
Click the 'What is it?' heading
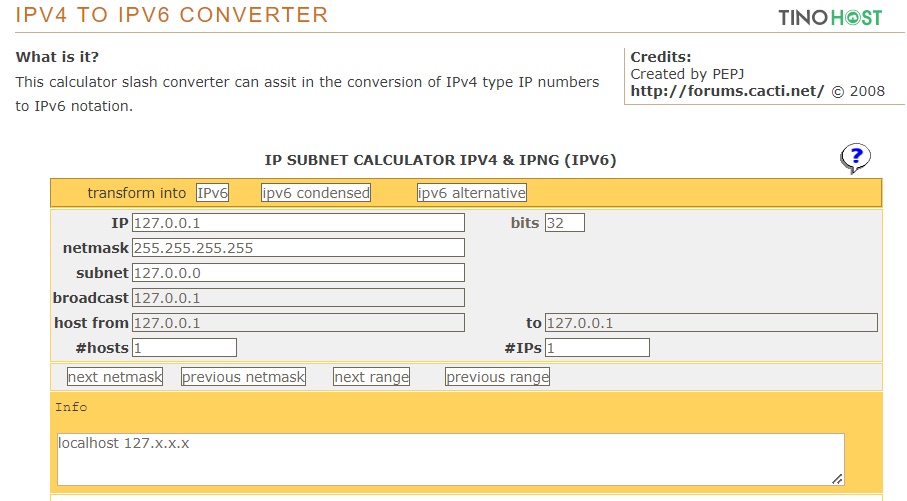tap(57, 57)
